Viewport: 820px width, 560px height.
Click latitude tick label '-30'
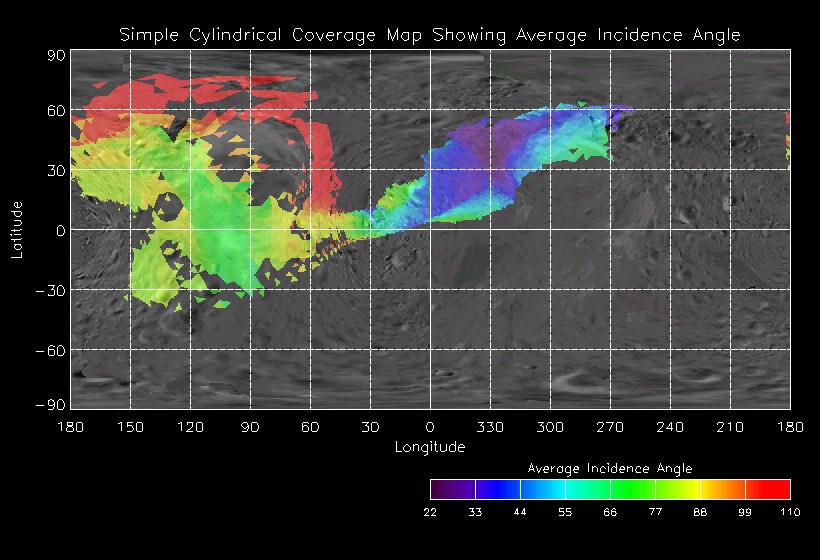[x=50, y=291]
